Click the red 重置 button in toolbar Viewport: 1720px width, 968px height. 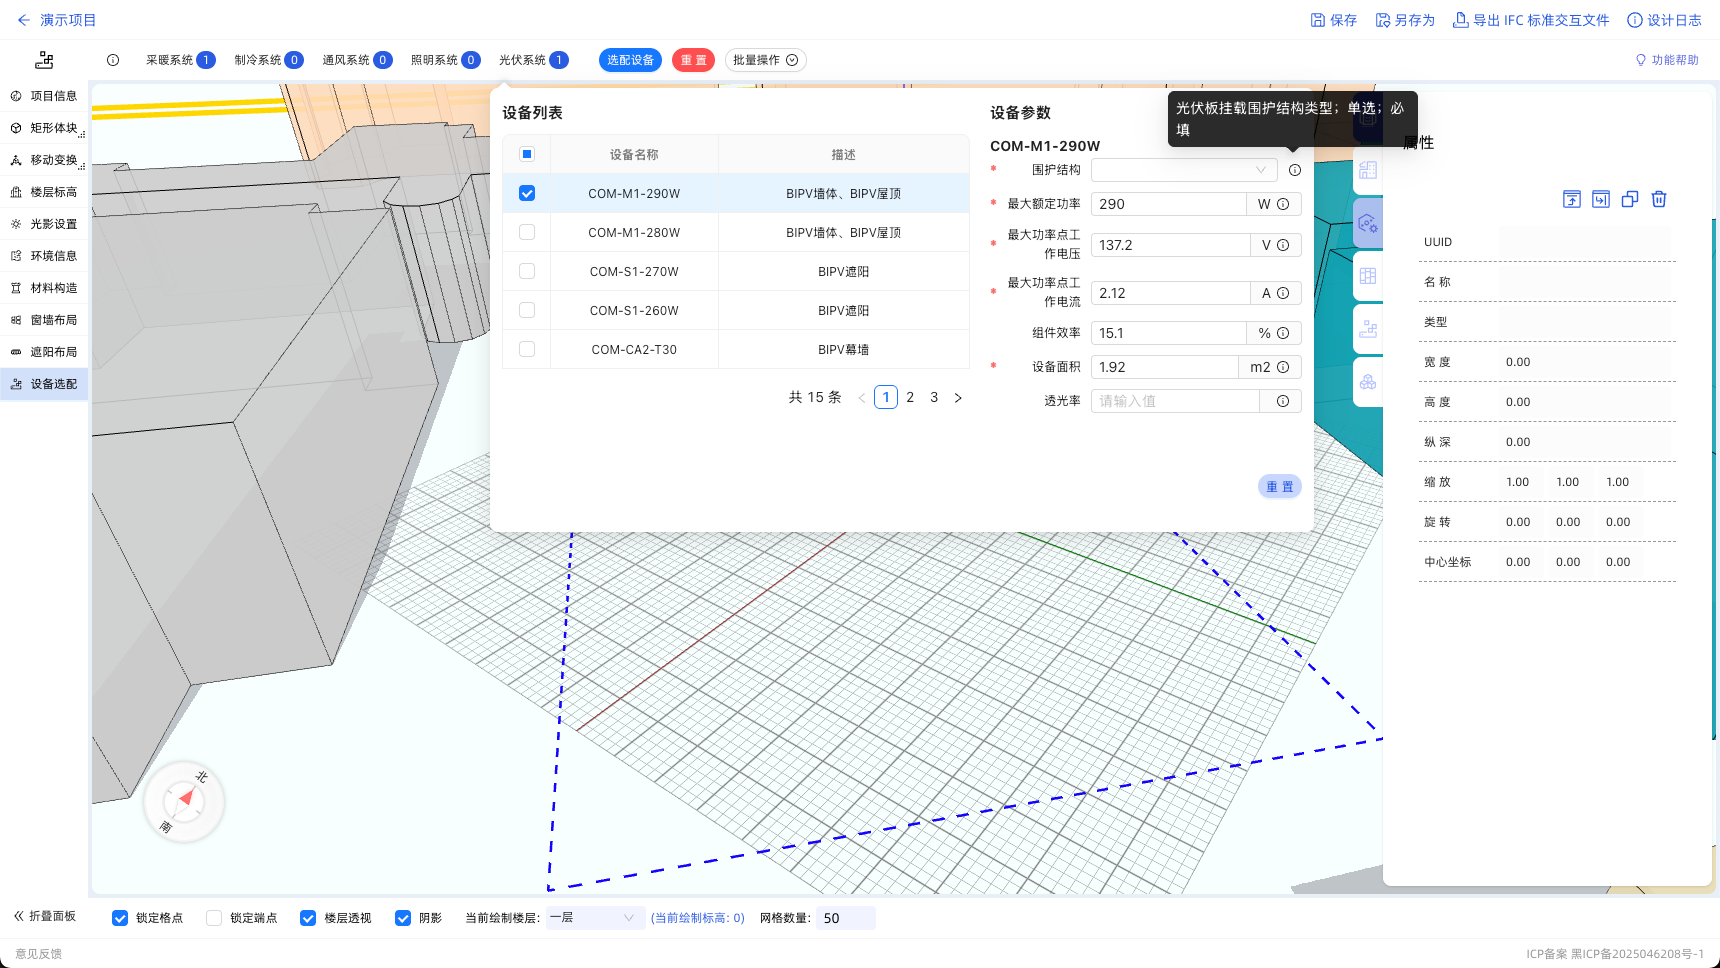[693, 60]
